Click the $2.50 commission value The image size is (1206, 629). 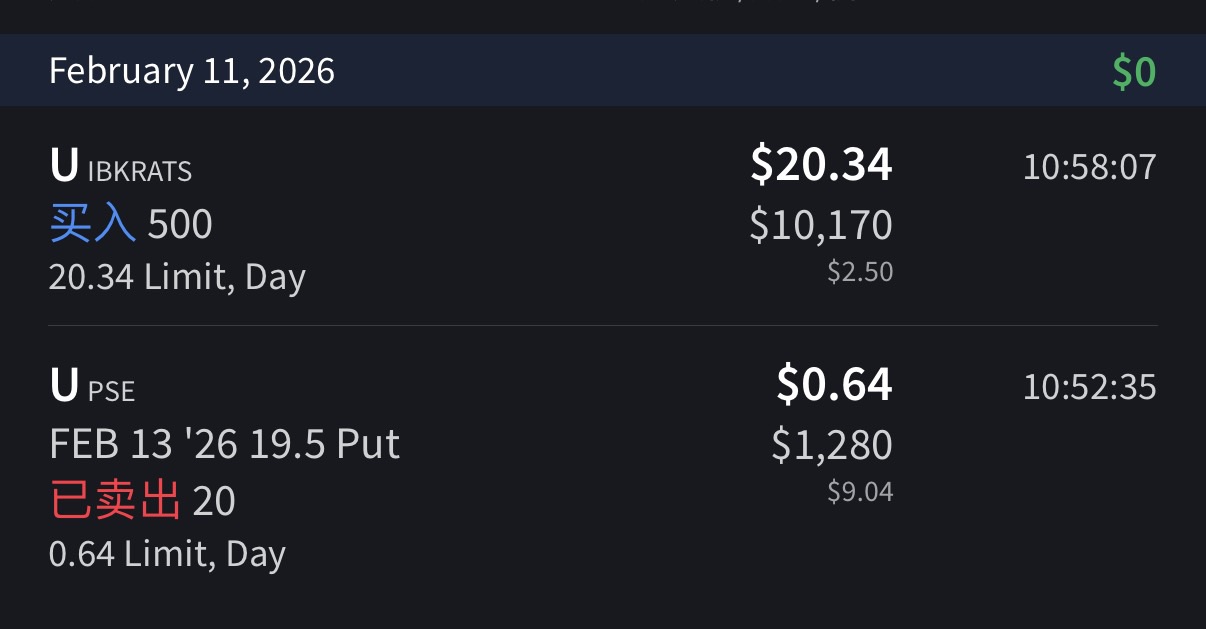pos(859,272)
